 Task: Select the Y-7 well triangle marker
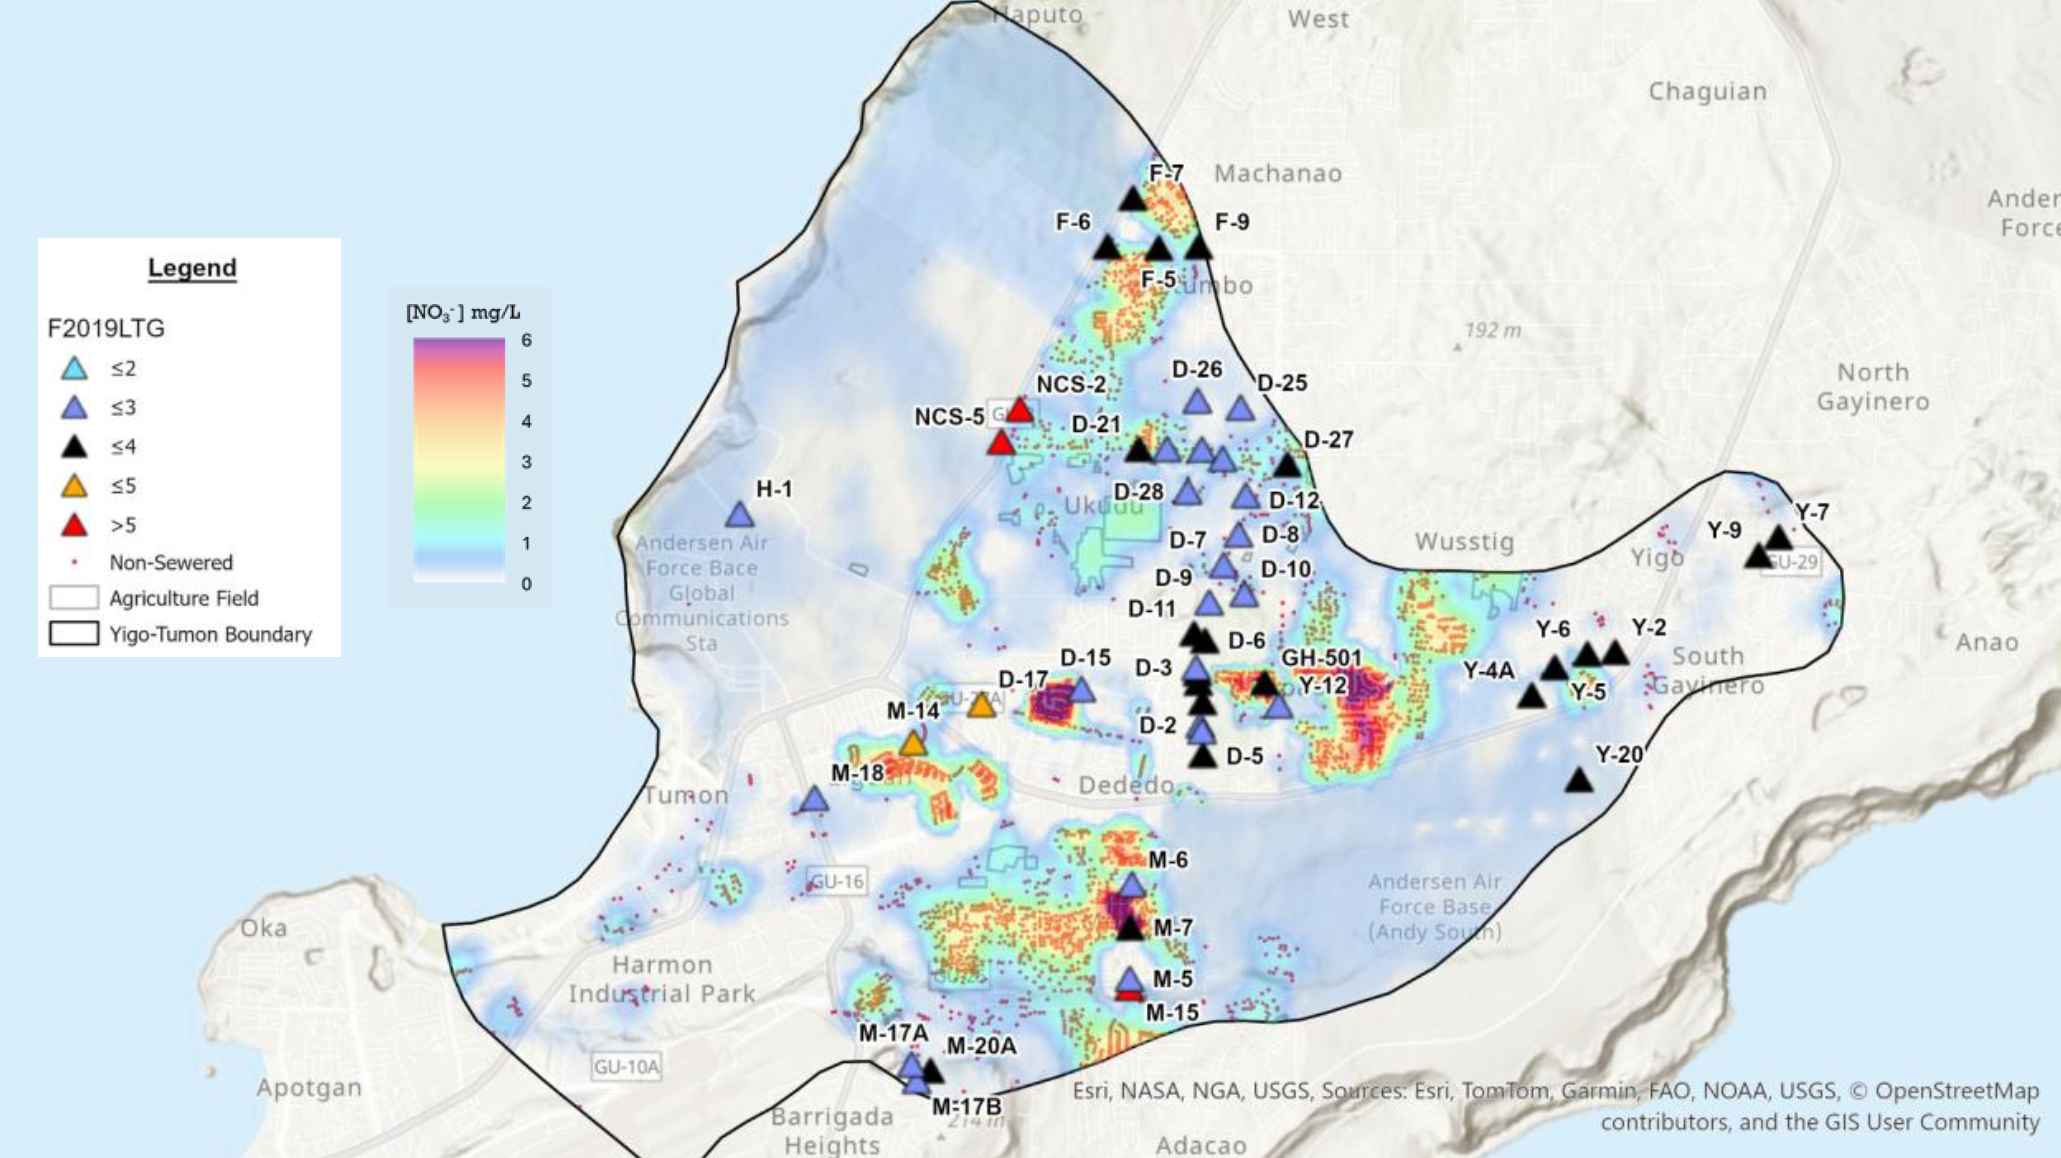click(1779, 539)
